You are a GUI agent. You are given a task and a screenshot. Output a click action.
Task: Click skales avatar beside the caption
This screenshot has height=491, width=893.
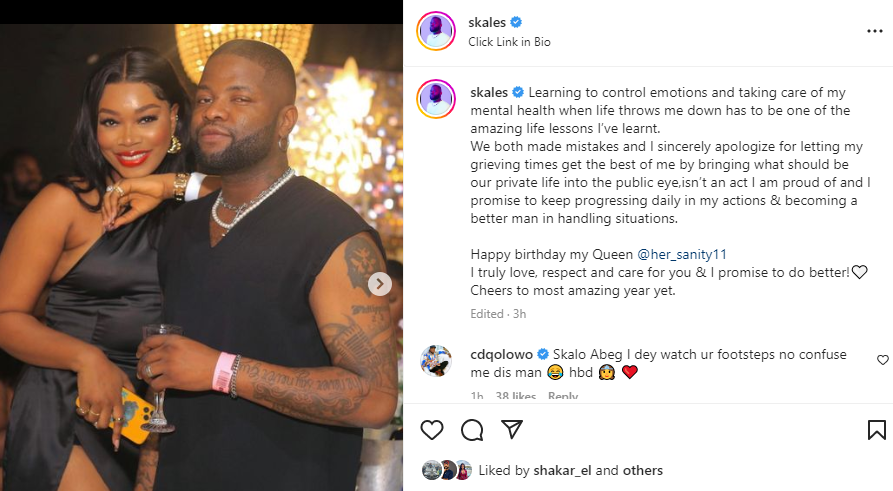click(x=436, y=99)
